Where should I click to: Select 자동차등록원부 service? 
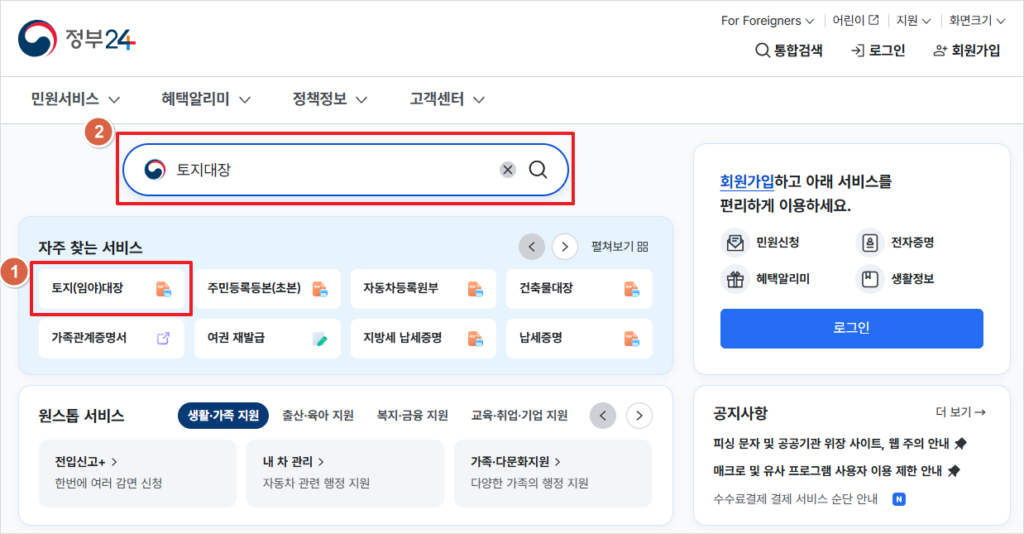(423, 289)
